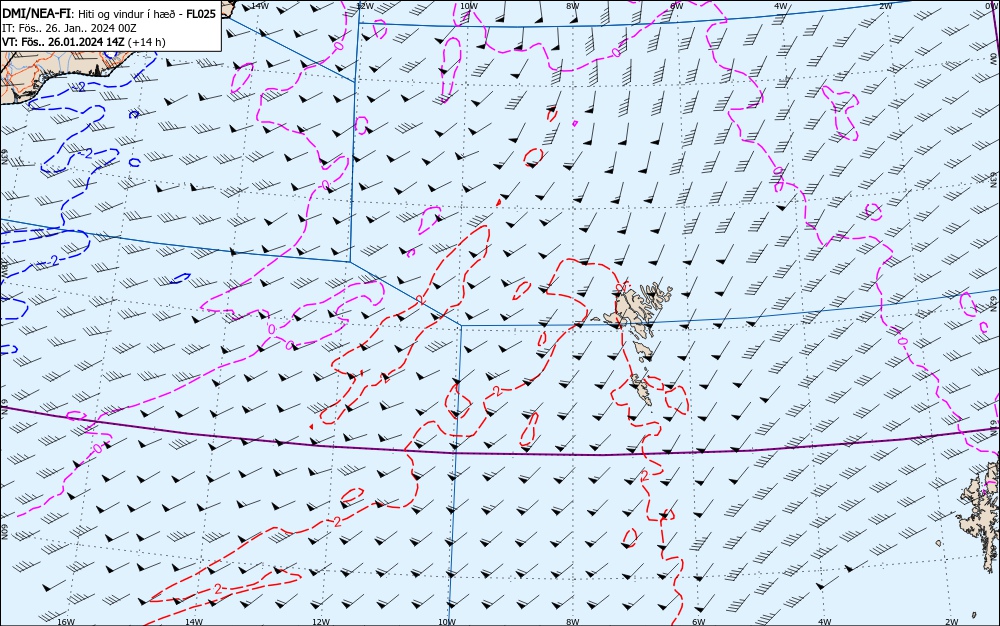
Task: Click the 18W longitude label
Action: (x=4, y=270)
